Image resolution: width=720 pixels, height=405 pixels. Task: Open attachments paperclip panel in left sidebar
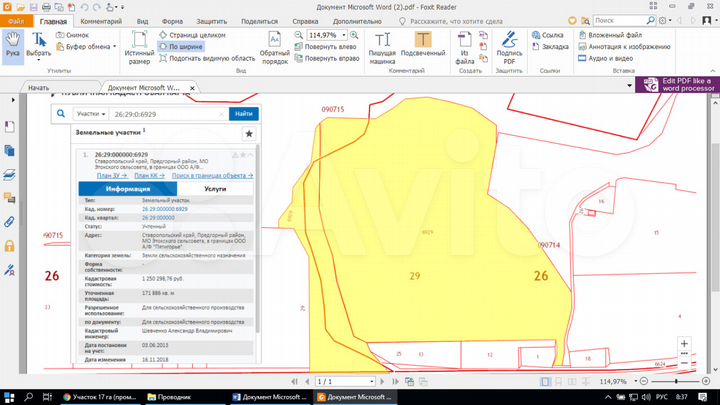[9, 221]
